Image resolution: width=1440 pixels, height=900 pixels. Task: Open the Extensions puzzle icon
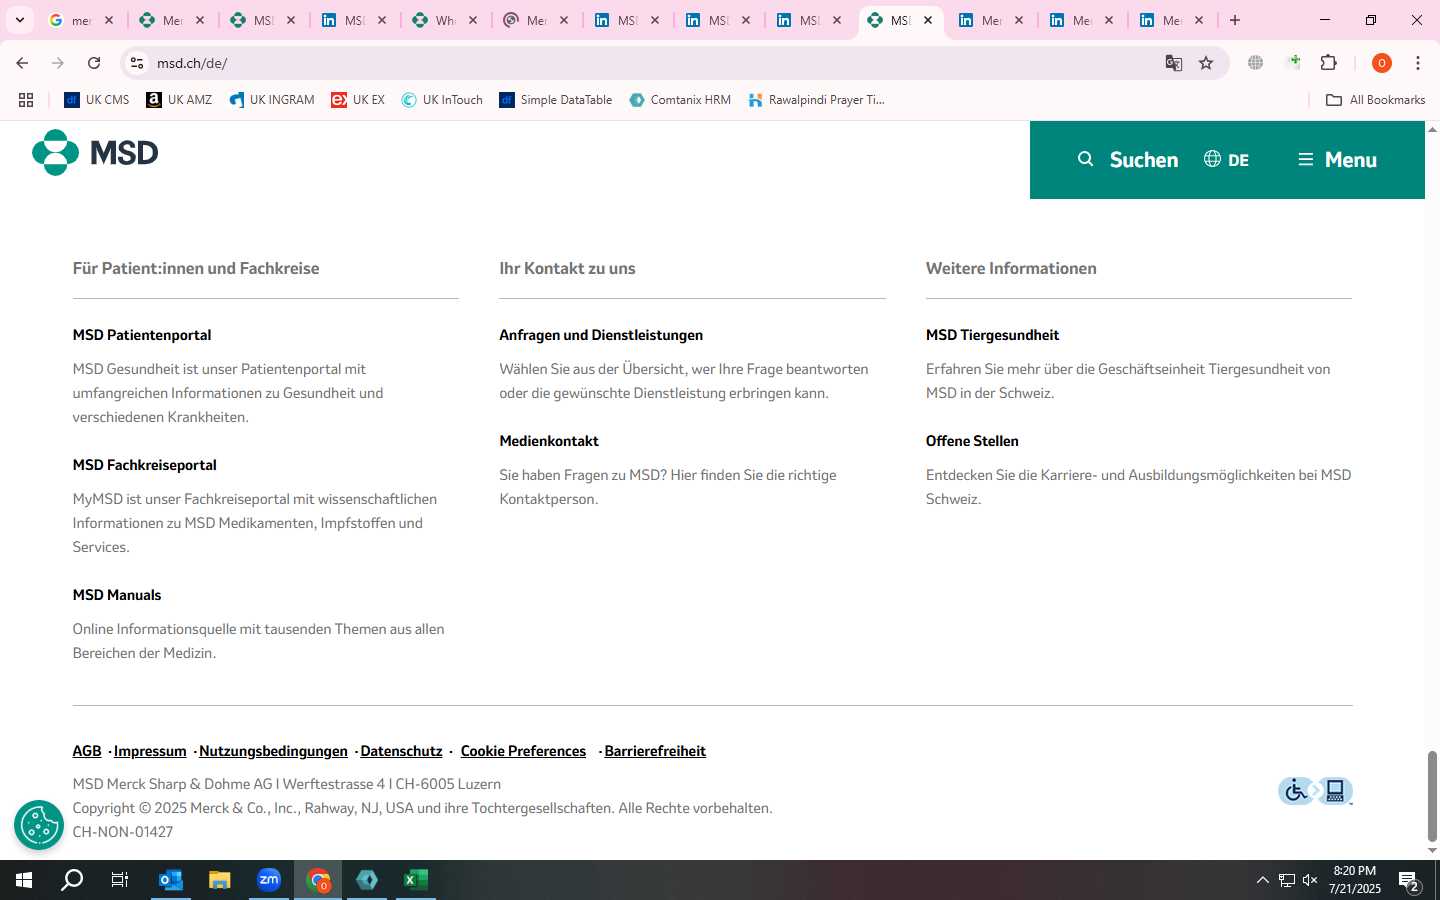click(1329, 63)
